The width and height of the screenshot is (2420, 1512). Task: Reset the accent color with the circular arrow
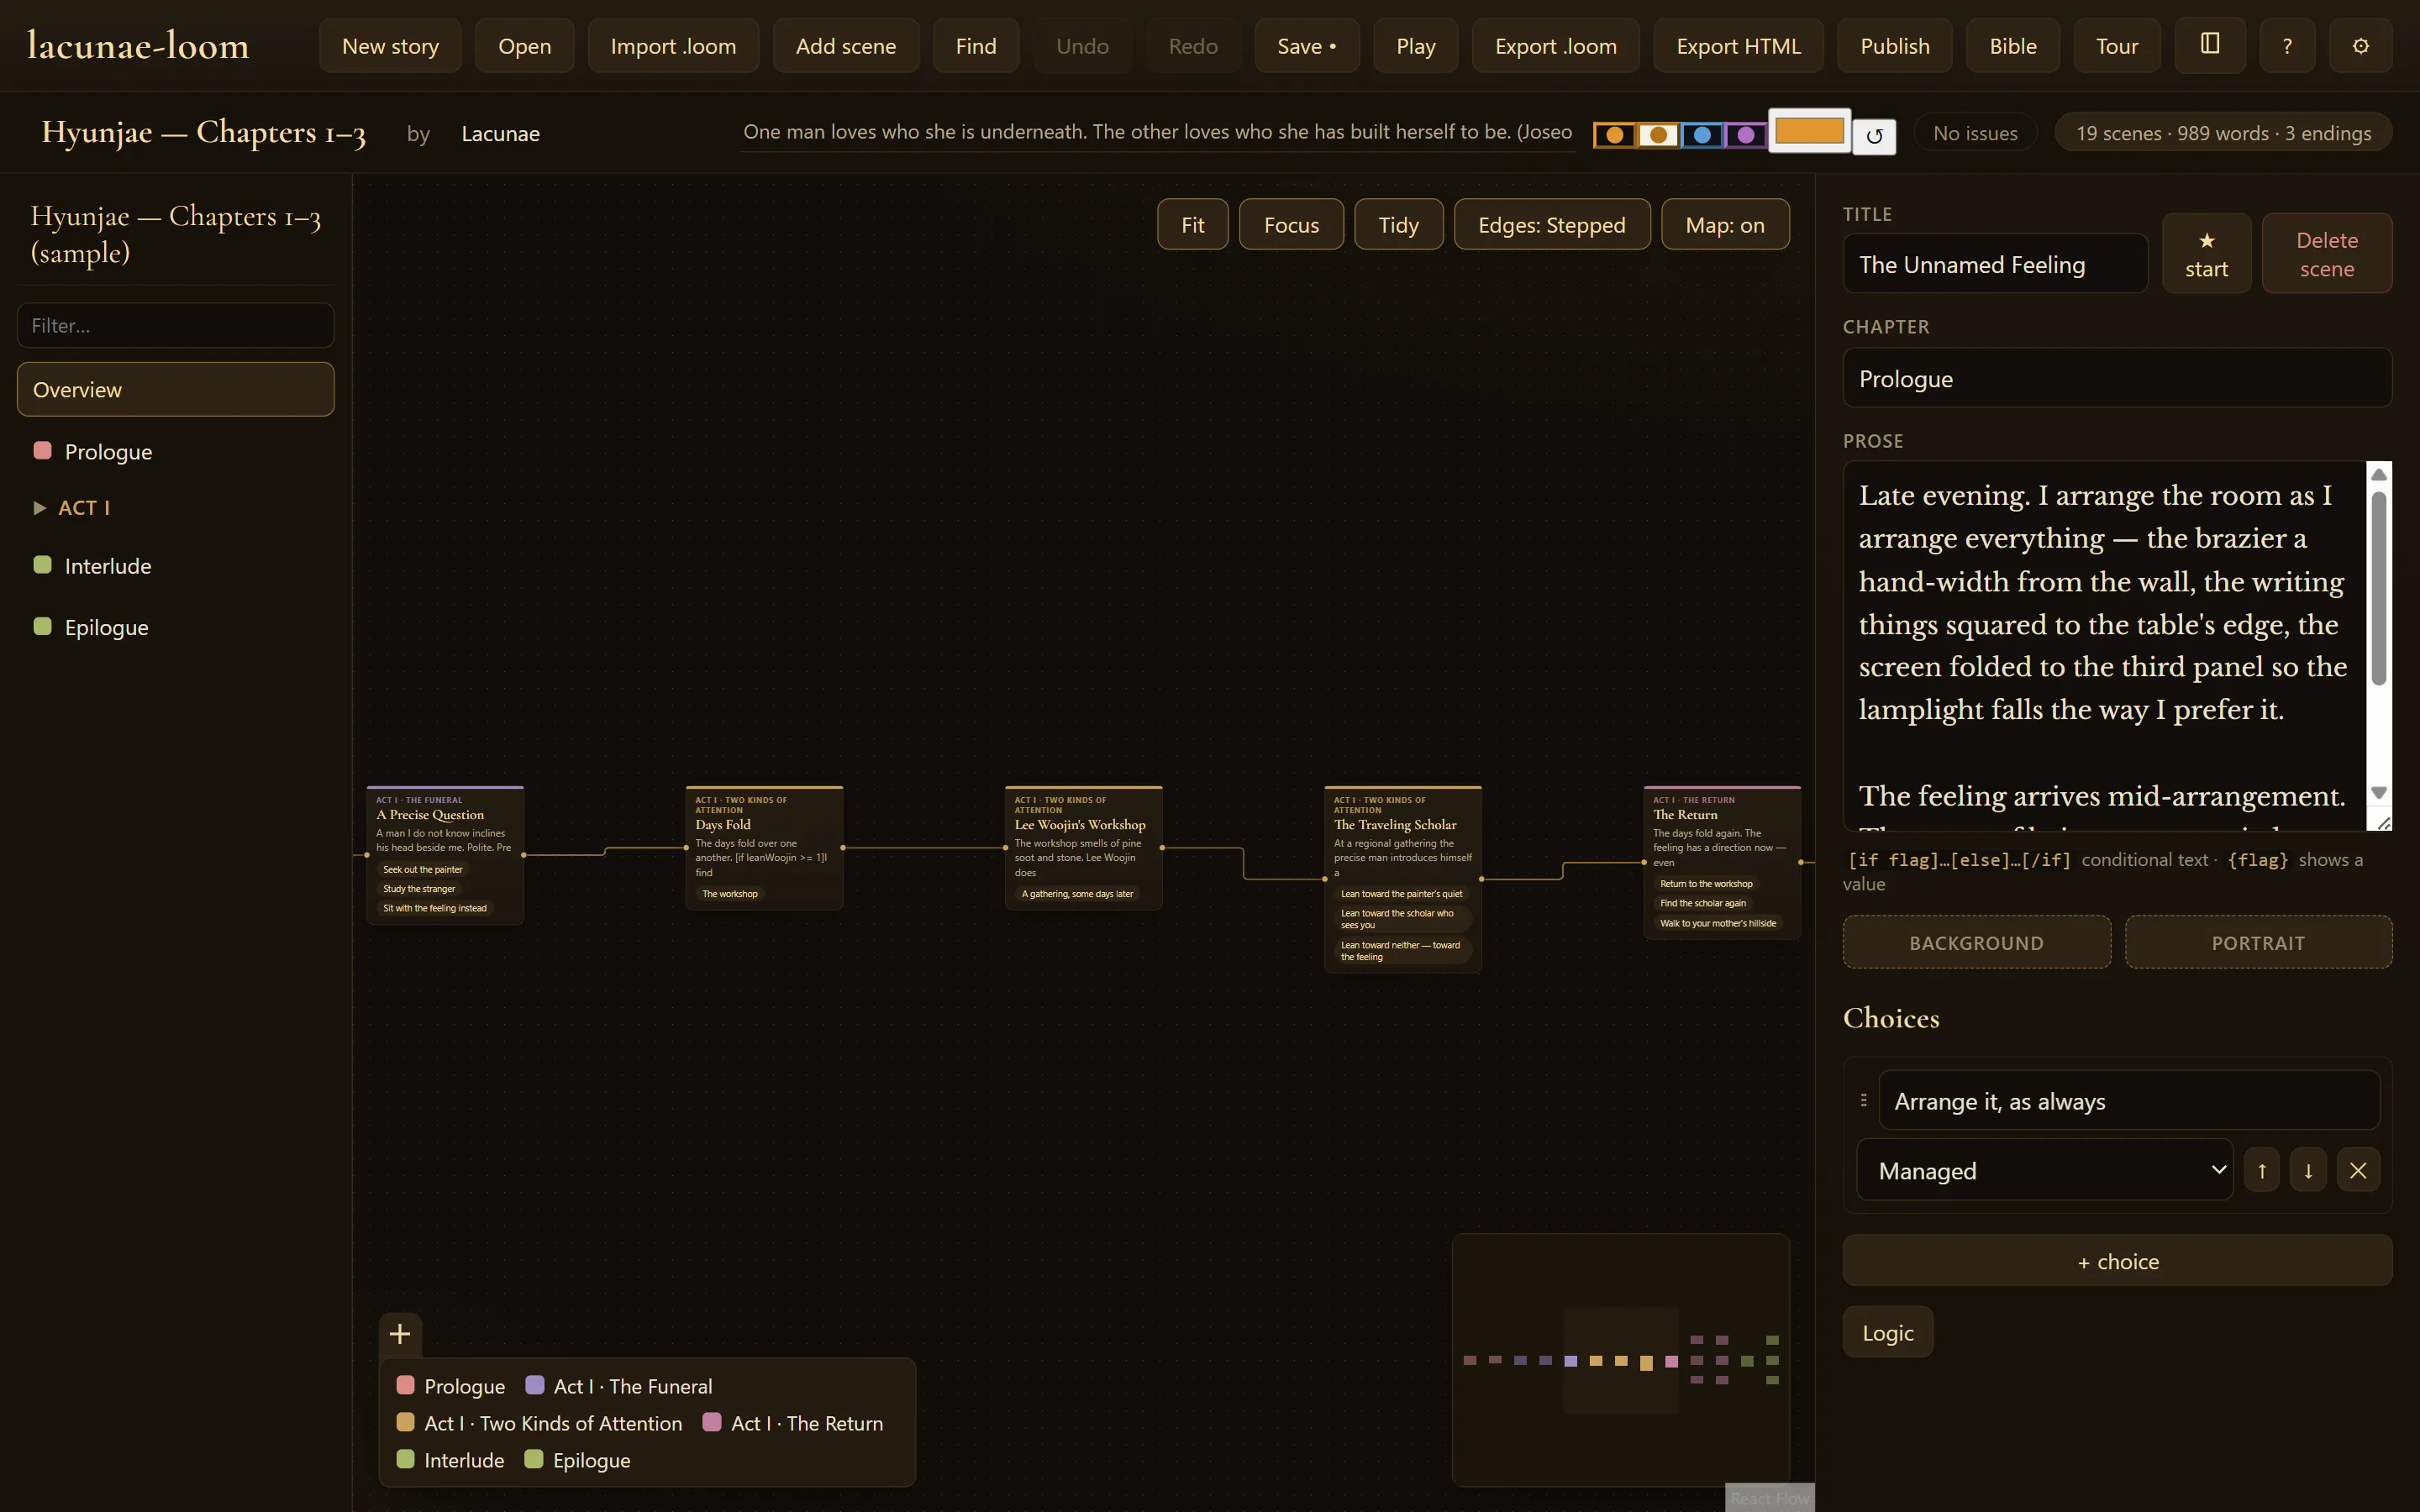[x=1874, y=135]
